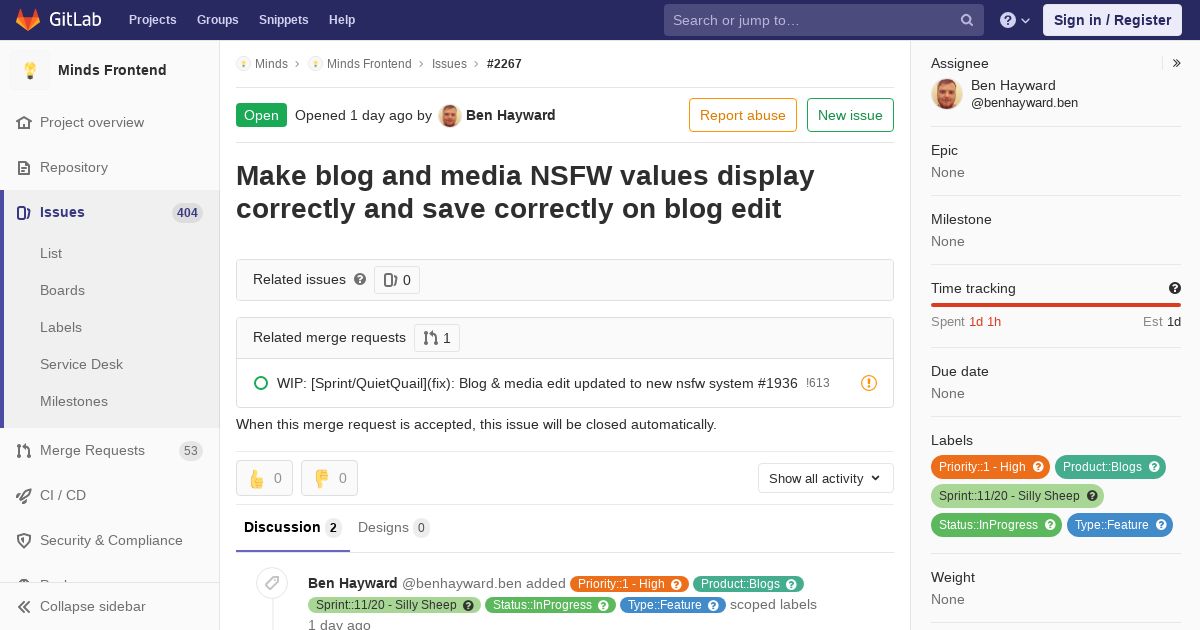This screenshot has height=630, width=1200.
Task: Click the search magnifier icon
Action: 967,20
